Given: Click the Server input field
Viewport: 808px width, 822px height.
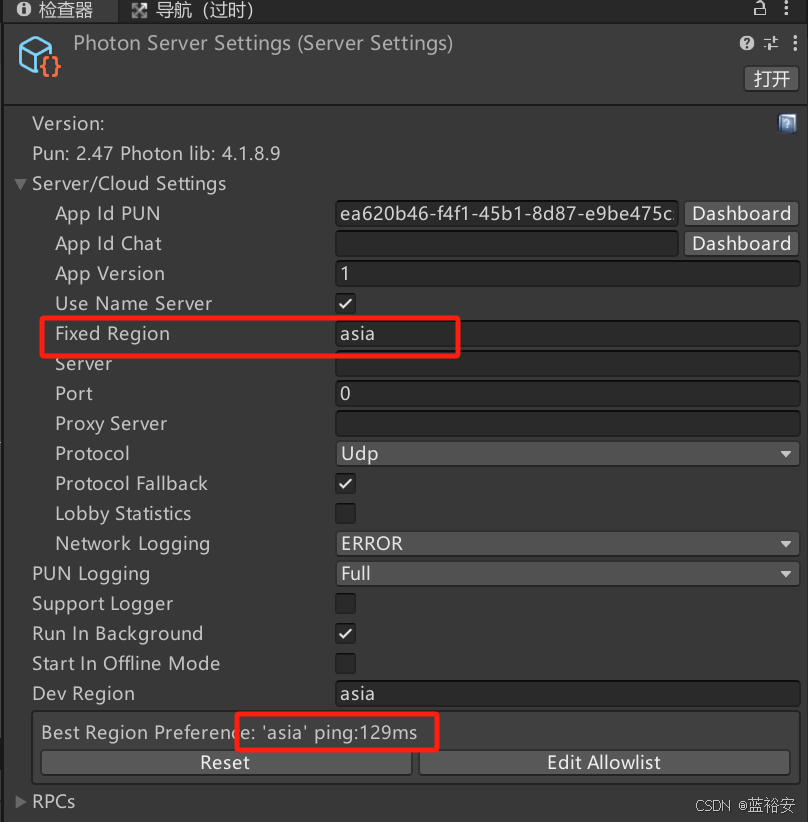Looking at the screenshot, I should (567, 364).
